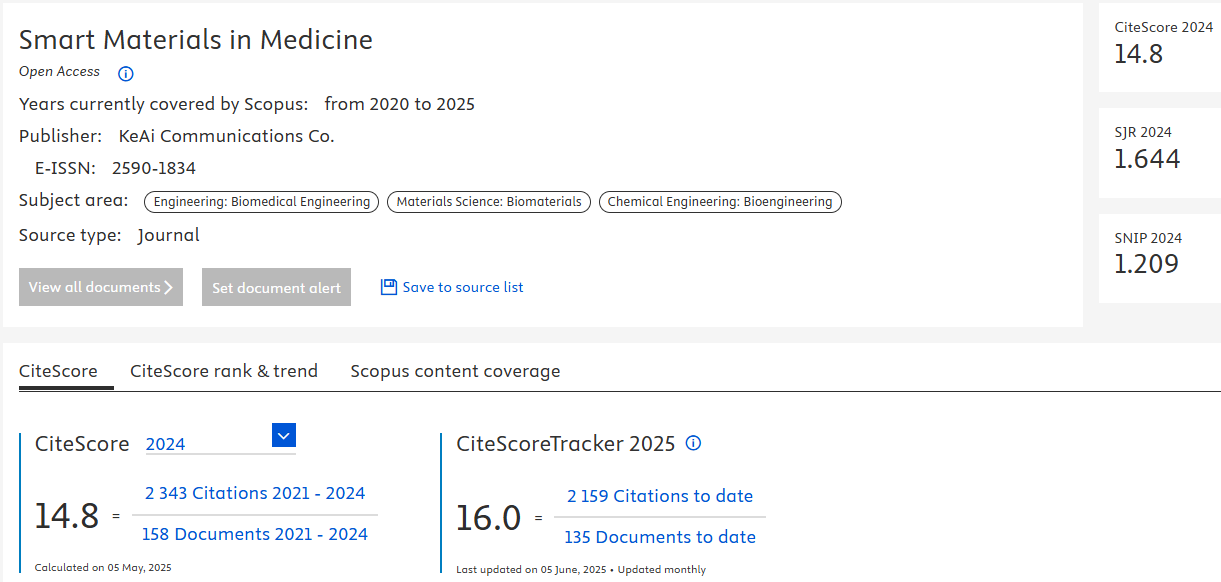The image size is (1221, 582).
Task: Open the 135 Documents to date link
Action: coord(660,537)
